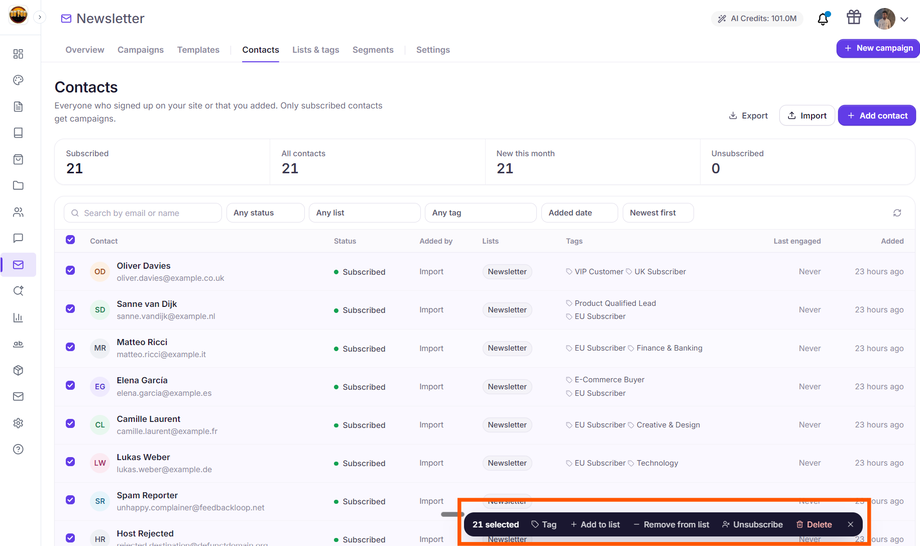Click the VIP Customer tag
The image size is (920, 546).
coord(594,272)
